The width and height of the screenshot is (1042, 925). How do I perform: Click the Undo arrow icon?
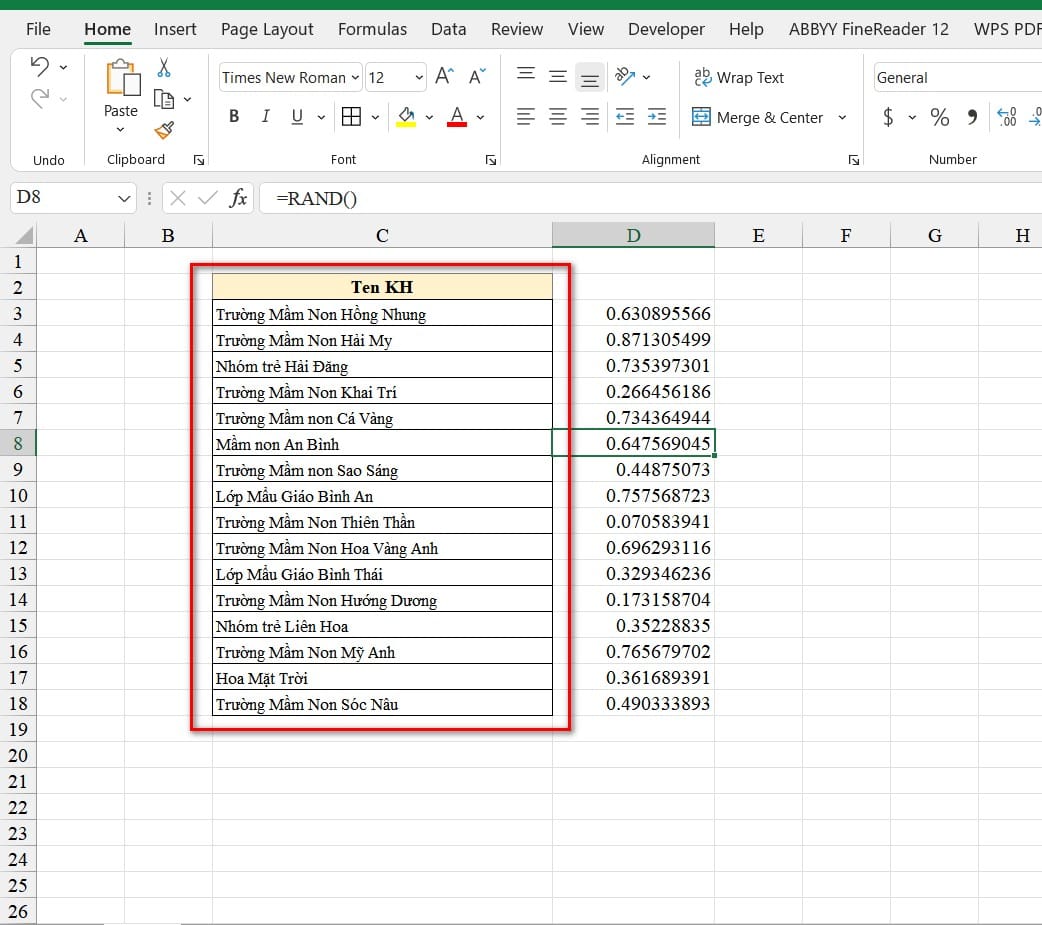tap(40, 67)
